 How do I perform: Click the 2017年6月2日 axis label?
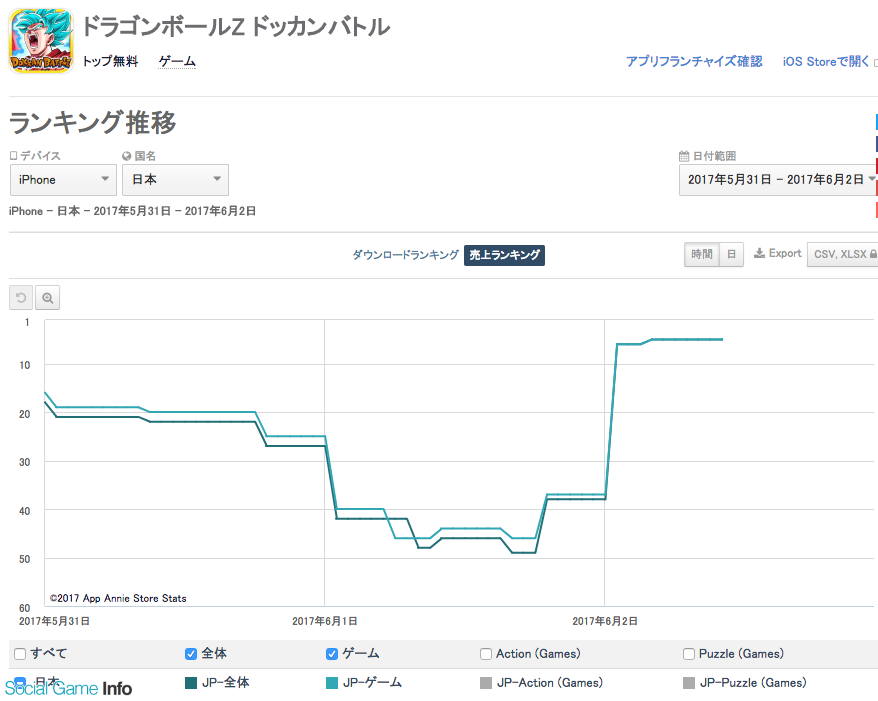[605, 621]
